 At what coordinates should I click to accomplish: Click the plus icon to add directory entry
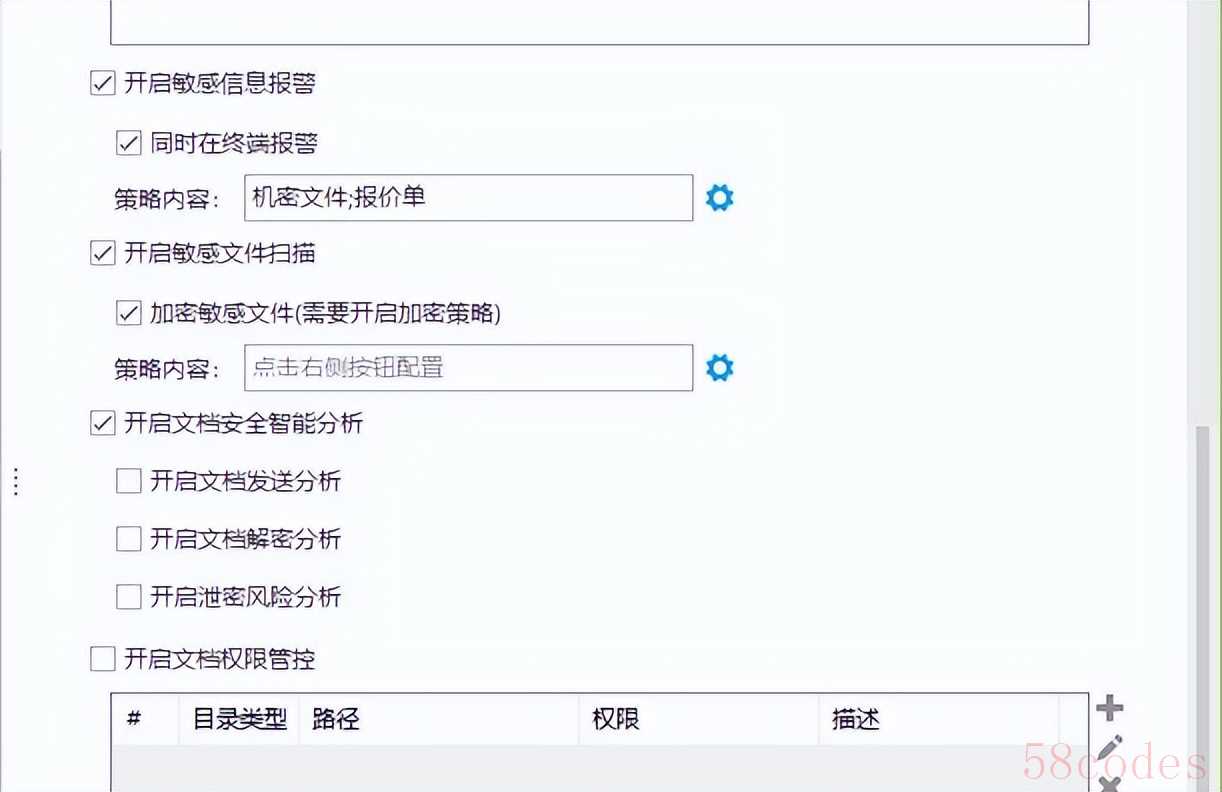coord(1109,709)
